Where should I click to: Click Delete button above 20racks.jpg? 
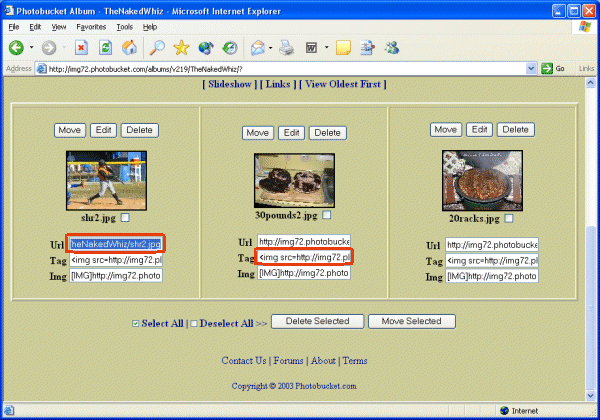pyautogui.click(x=515, y=130)
